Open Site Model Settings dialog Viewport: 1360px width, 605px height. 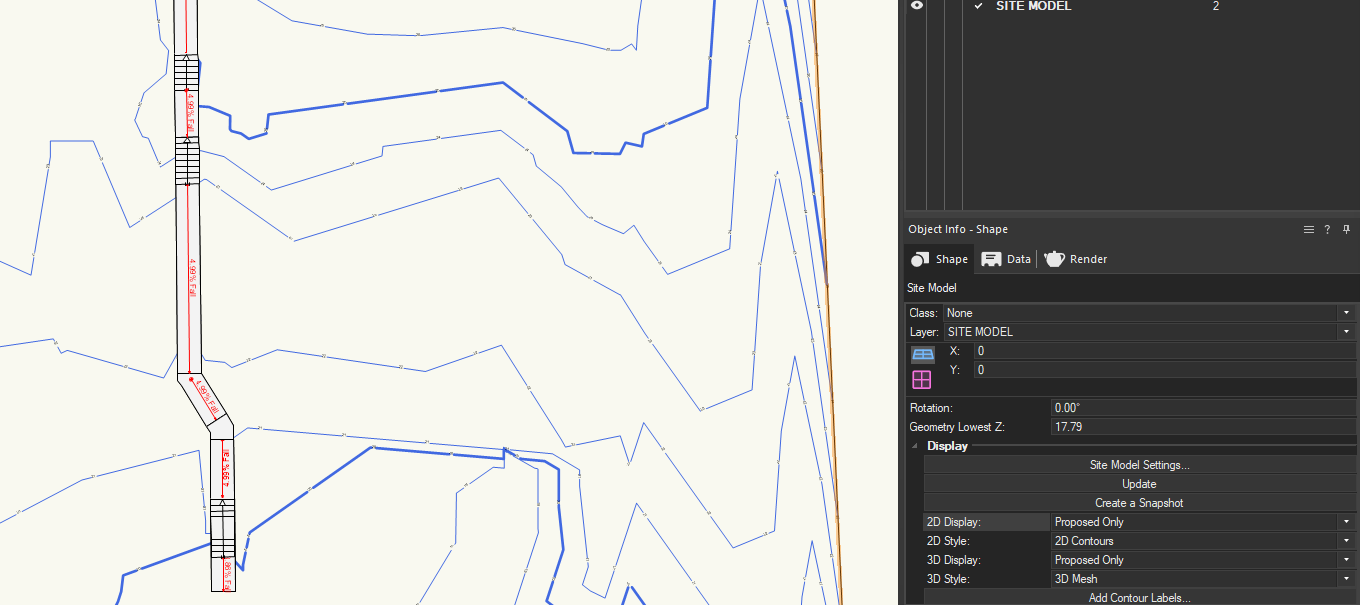(1139, 465)
